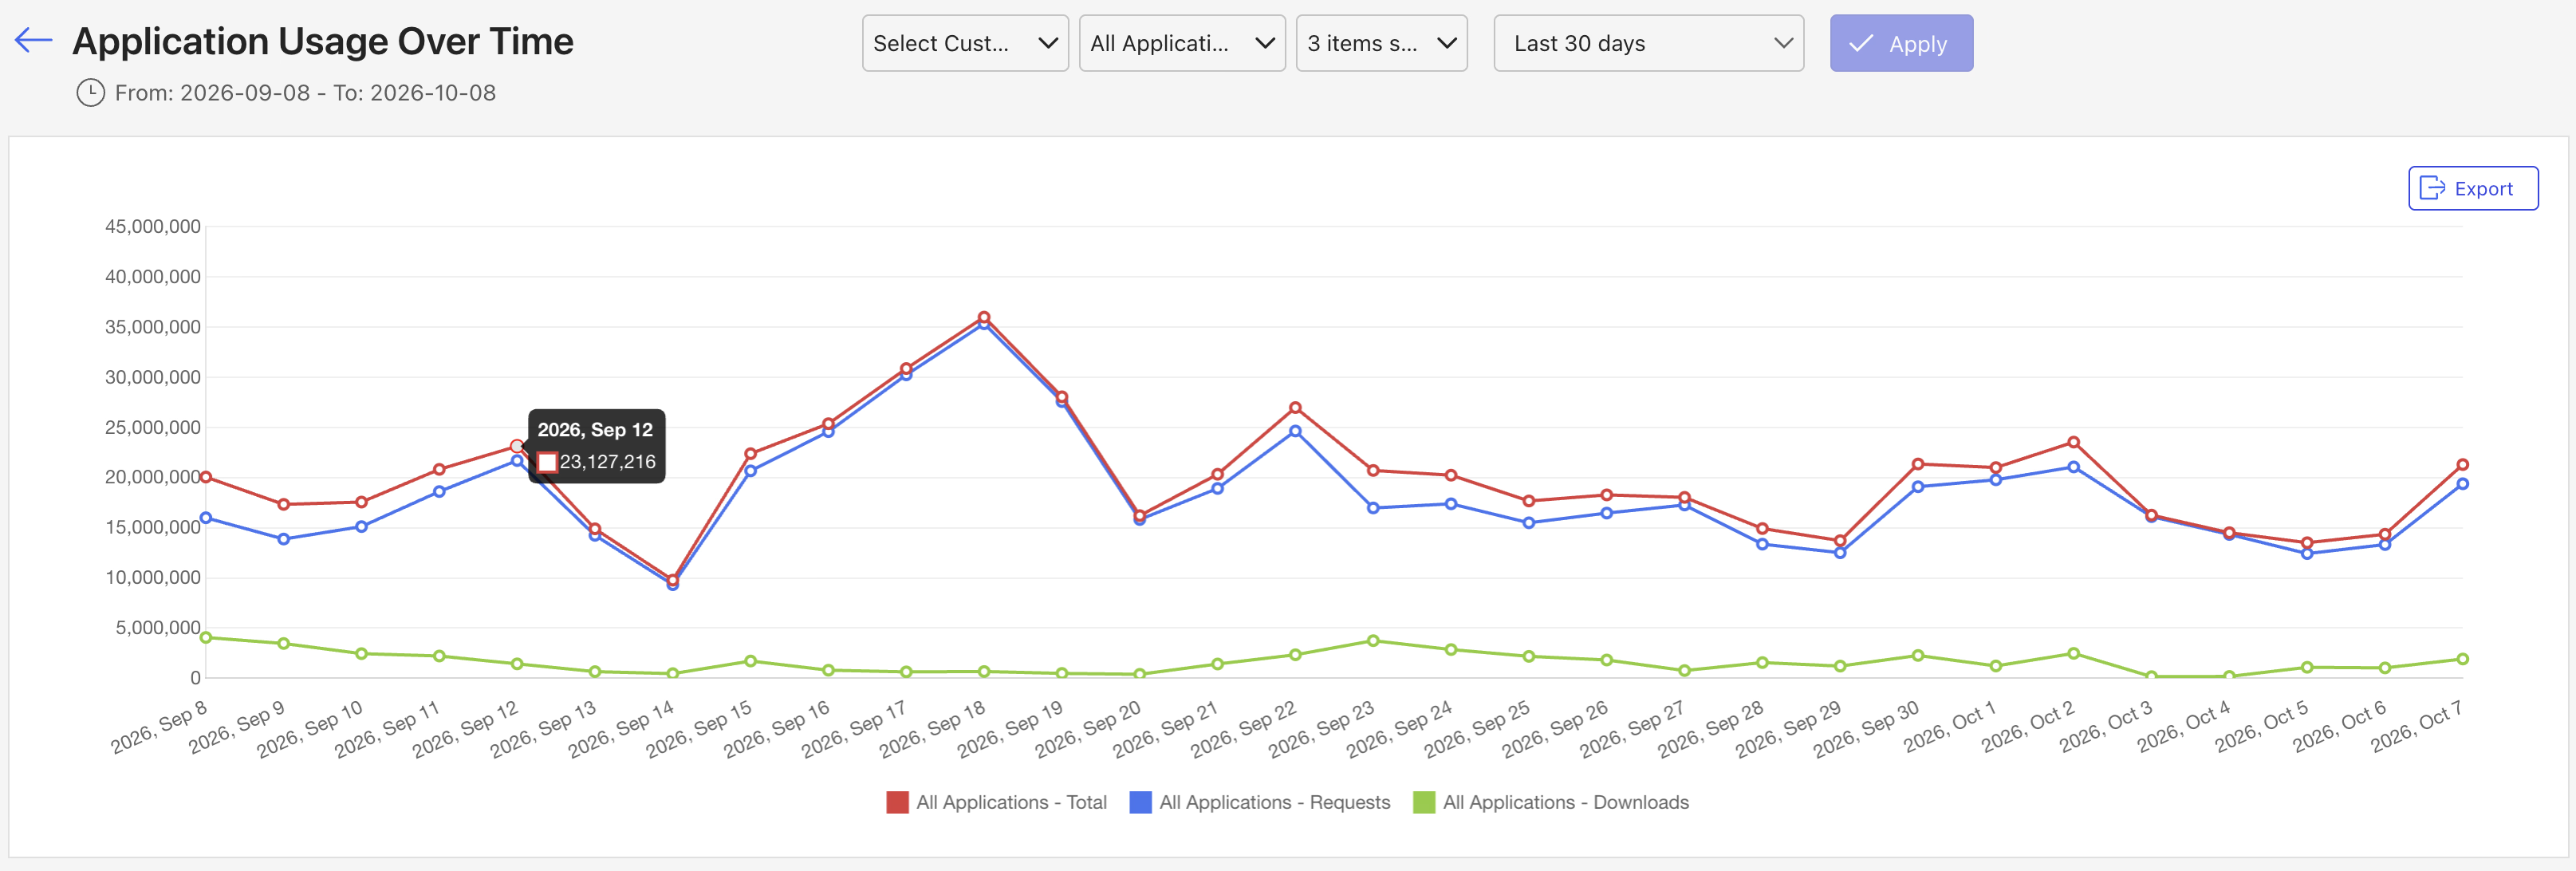Click the Total data point for Oct 7

[x=2462, y=465]
